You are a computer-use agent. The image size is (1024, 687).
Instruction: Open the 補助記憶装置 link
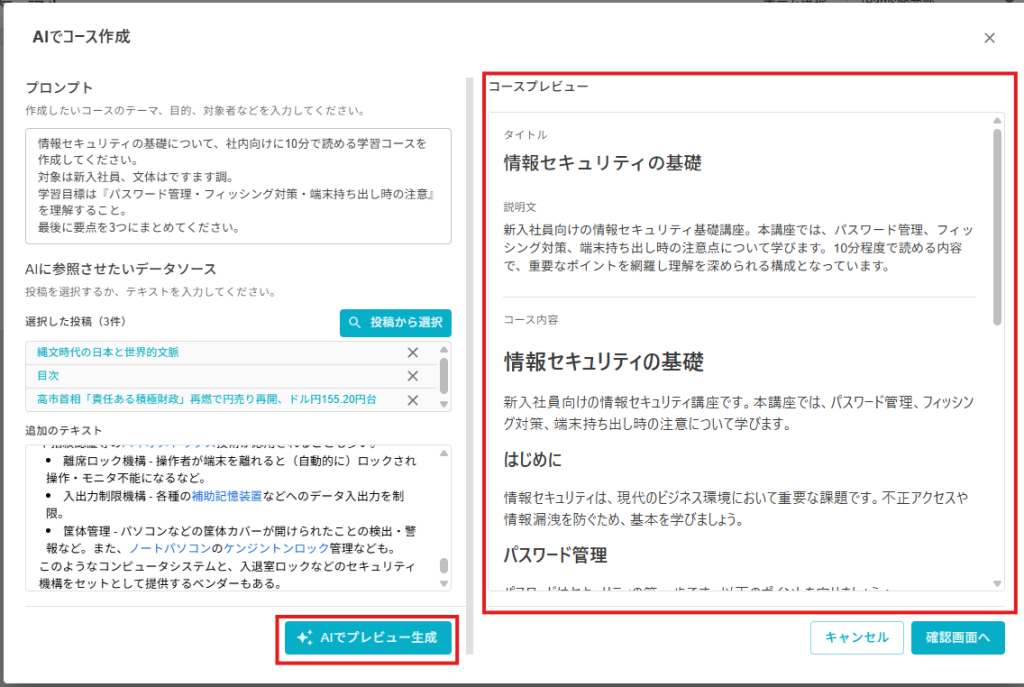pyautogui.click(x=228, y=495)
